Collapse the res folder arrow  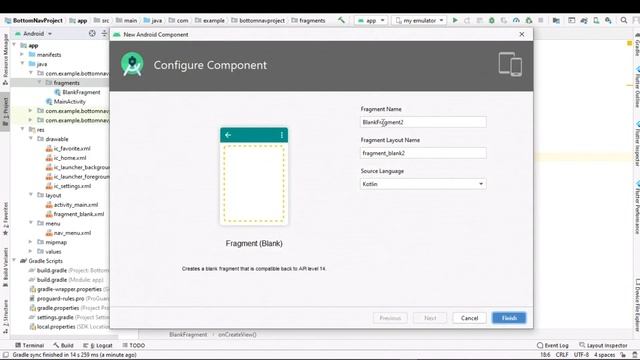click(x=22, y=129)
